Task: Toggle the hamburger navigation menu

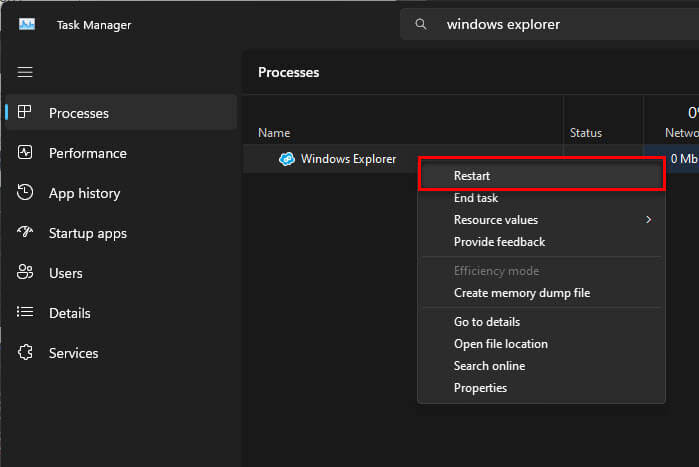Action: pyautogui.click(x=25, y=72)
